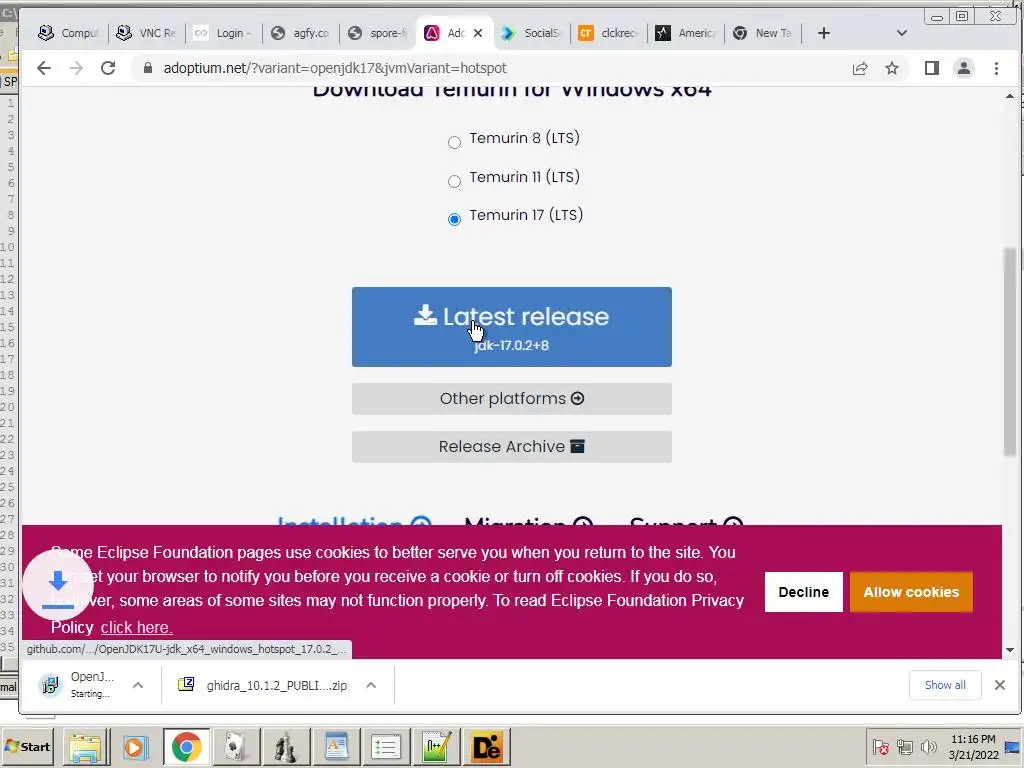The height and width of the screenshot is (768, 1024).
Task: Open the media player taskbar icon
Action: pos(136,747)
